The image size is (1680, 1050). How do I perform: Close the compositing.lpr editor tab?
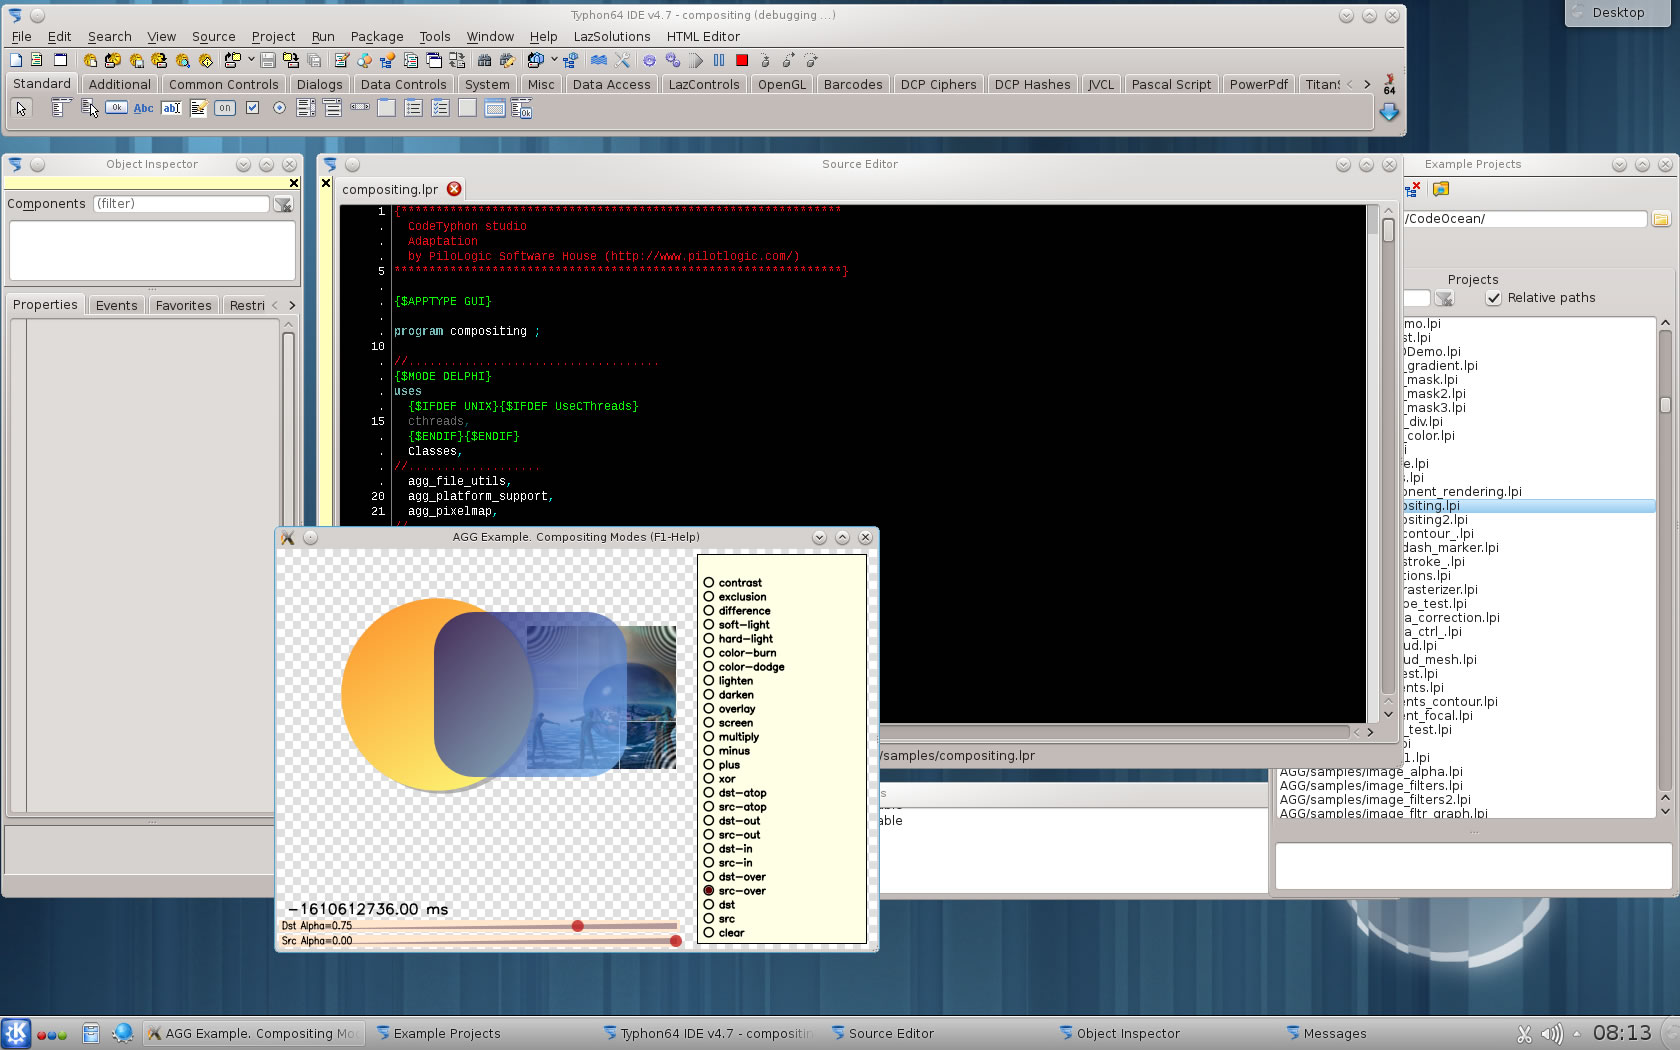point(454,189)
